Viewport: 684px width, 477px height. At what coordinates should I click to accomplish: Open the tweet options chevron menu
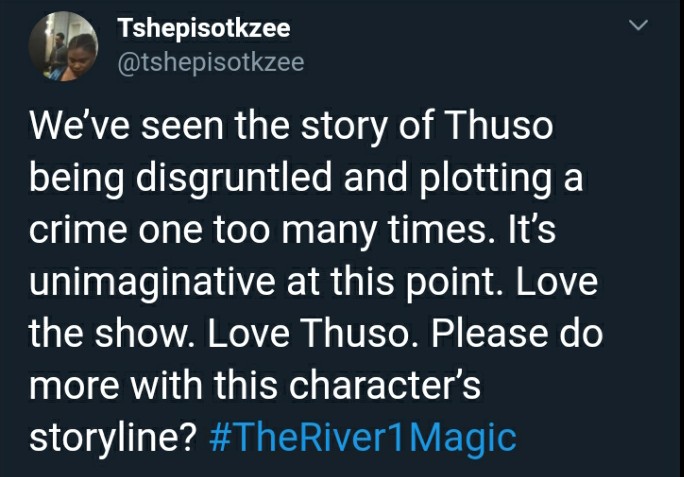(x=639, y=25)
